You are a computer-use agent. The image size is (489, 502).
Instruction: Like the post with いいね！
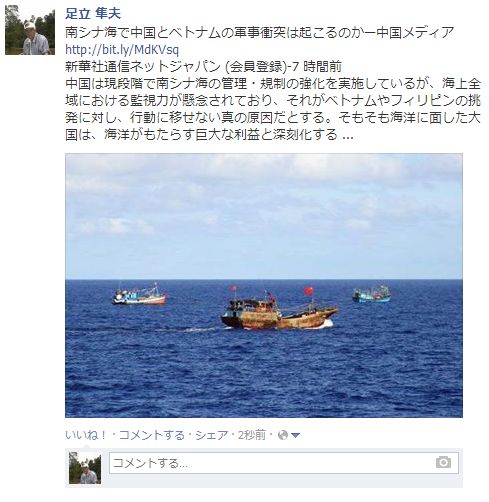pos(86,435)
